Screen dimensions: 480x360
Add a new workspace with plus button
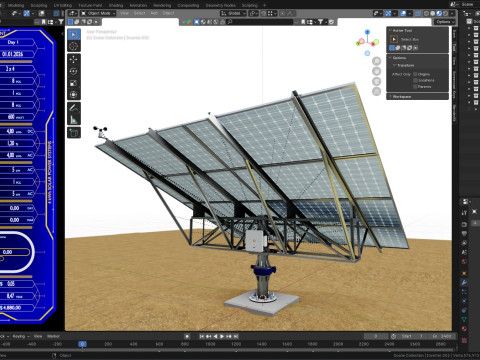coord(265,5)
